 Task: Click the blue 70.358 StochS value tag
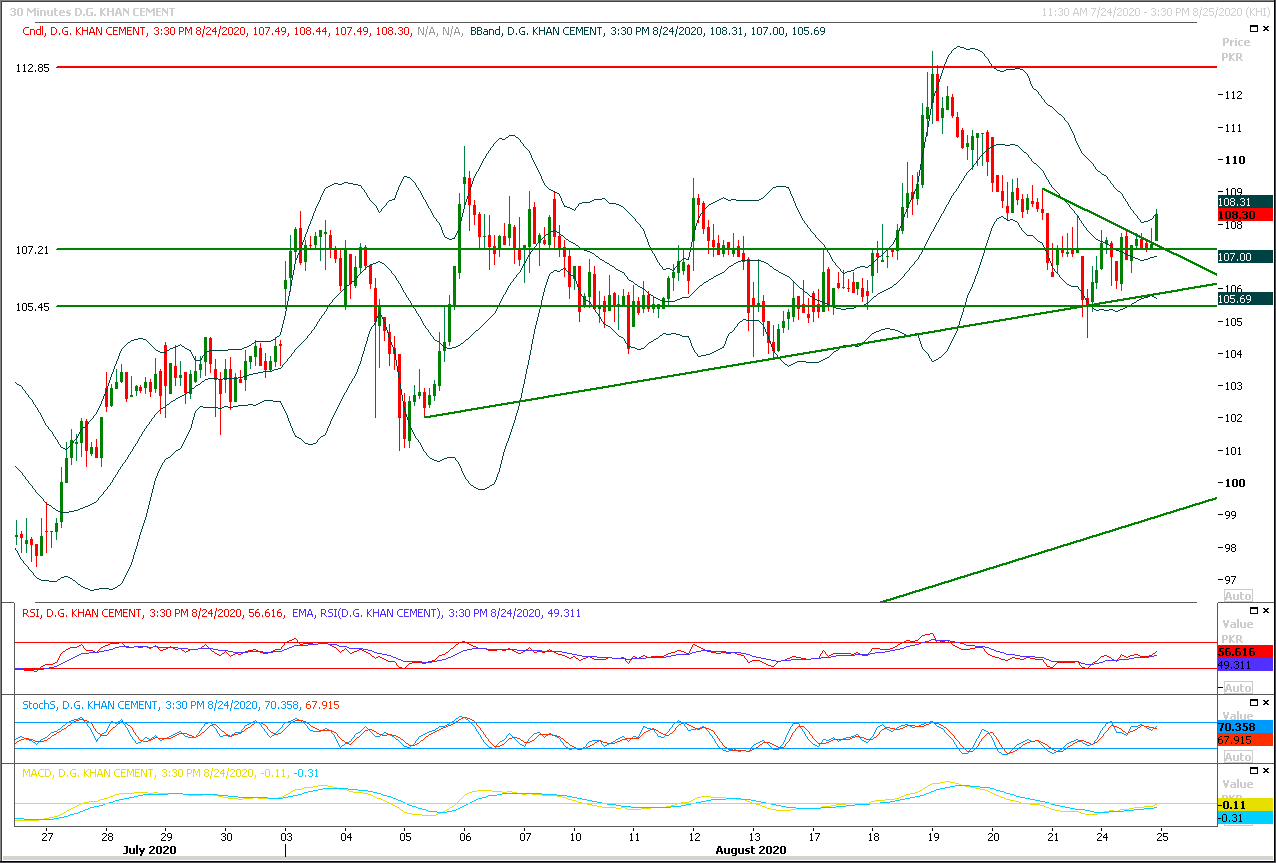click(x=1244, y=727)
